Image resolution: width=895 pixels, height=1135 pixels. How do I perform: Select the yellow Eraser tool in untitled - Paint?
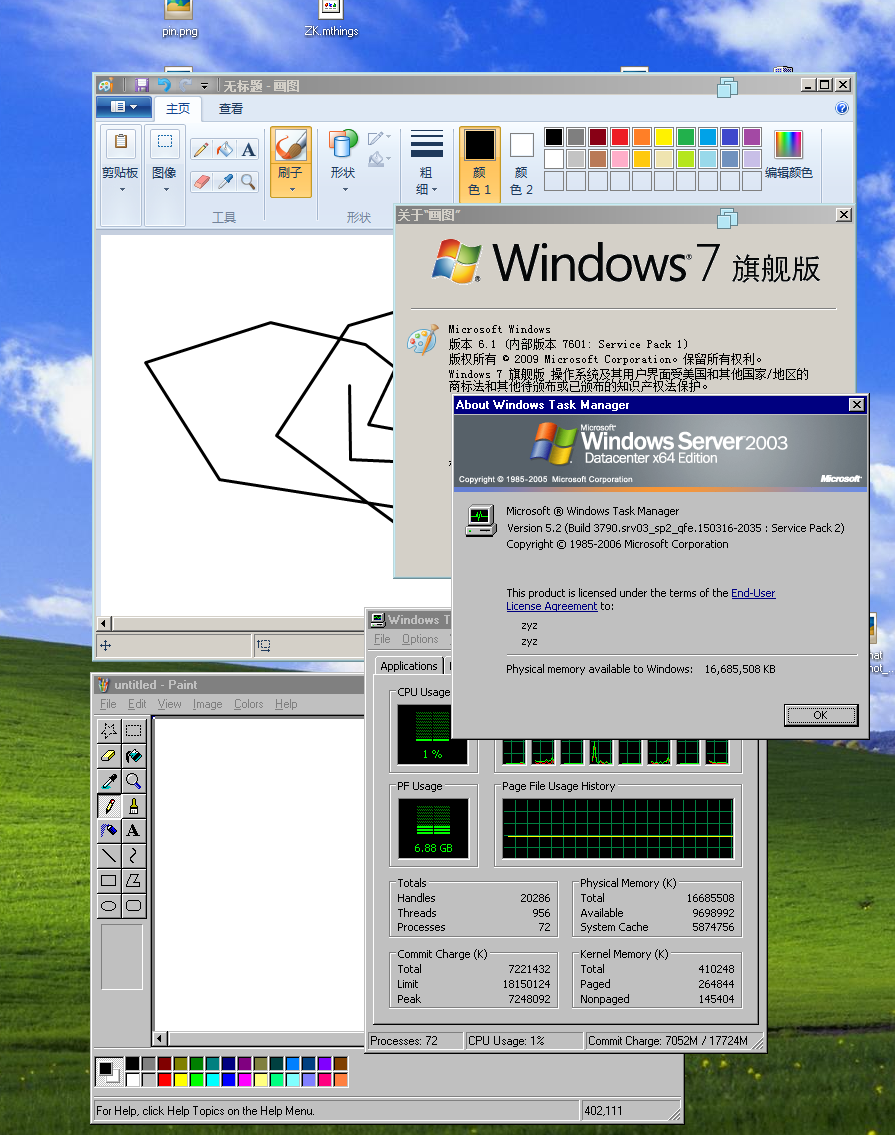[109, 756]
